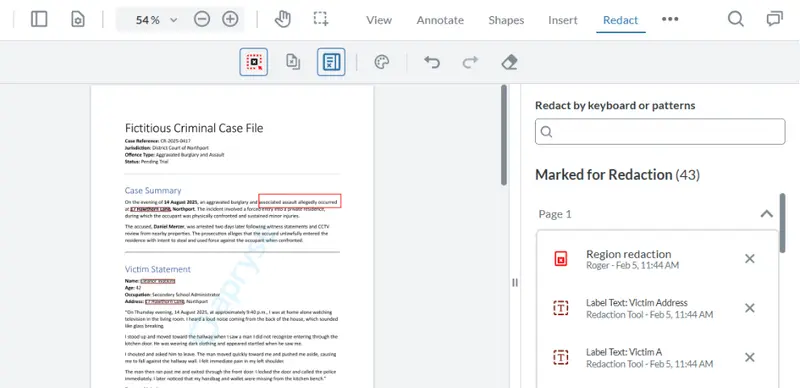Open the comments panel icon
This screenshot has height=388, width=800.
(774, 19)
